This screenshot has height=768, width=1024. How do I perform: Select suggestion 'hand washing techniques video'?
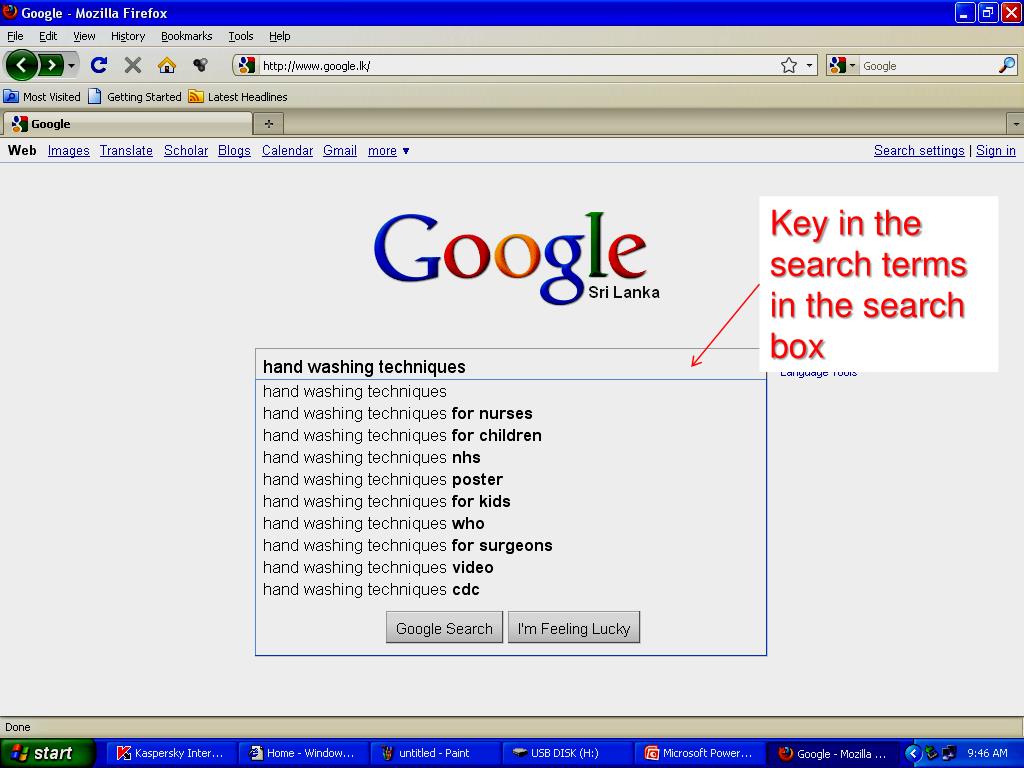510,568
